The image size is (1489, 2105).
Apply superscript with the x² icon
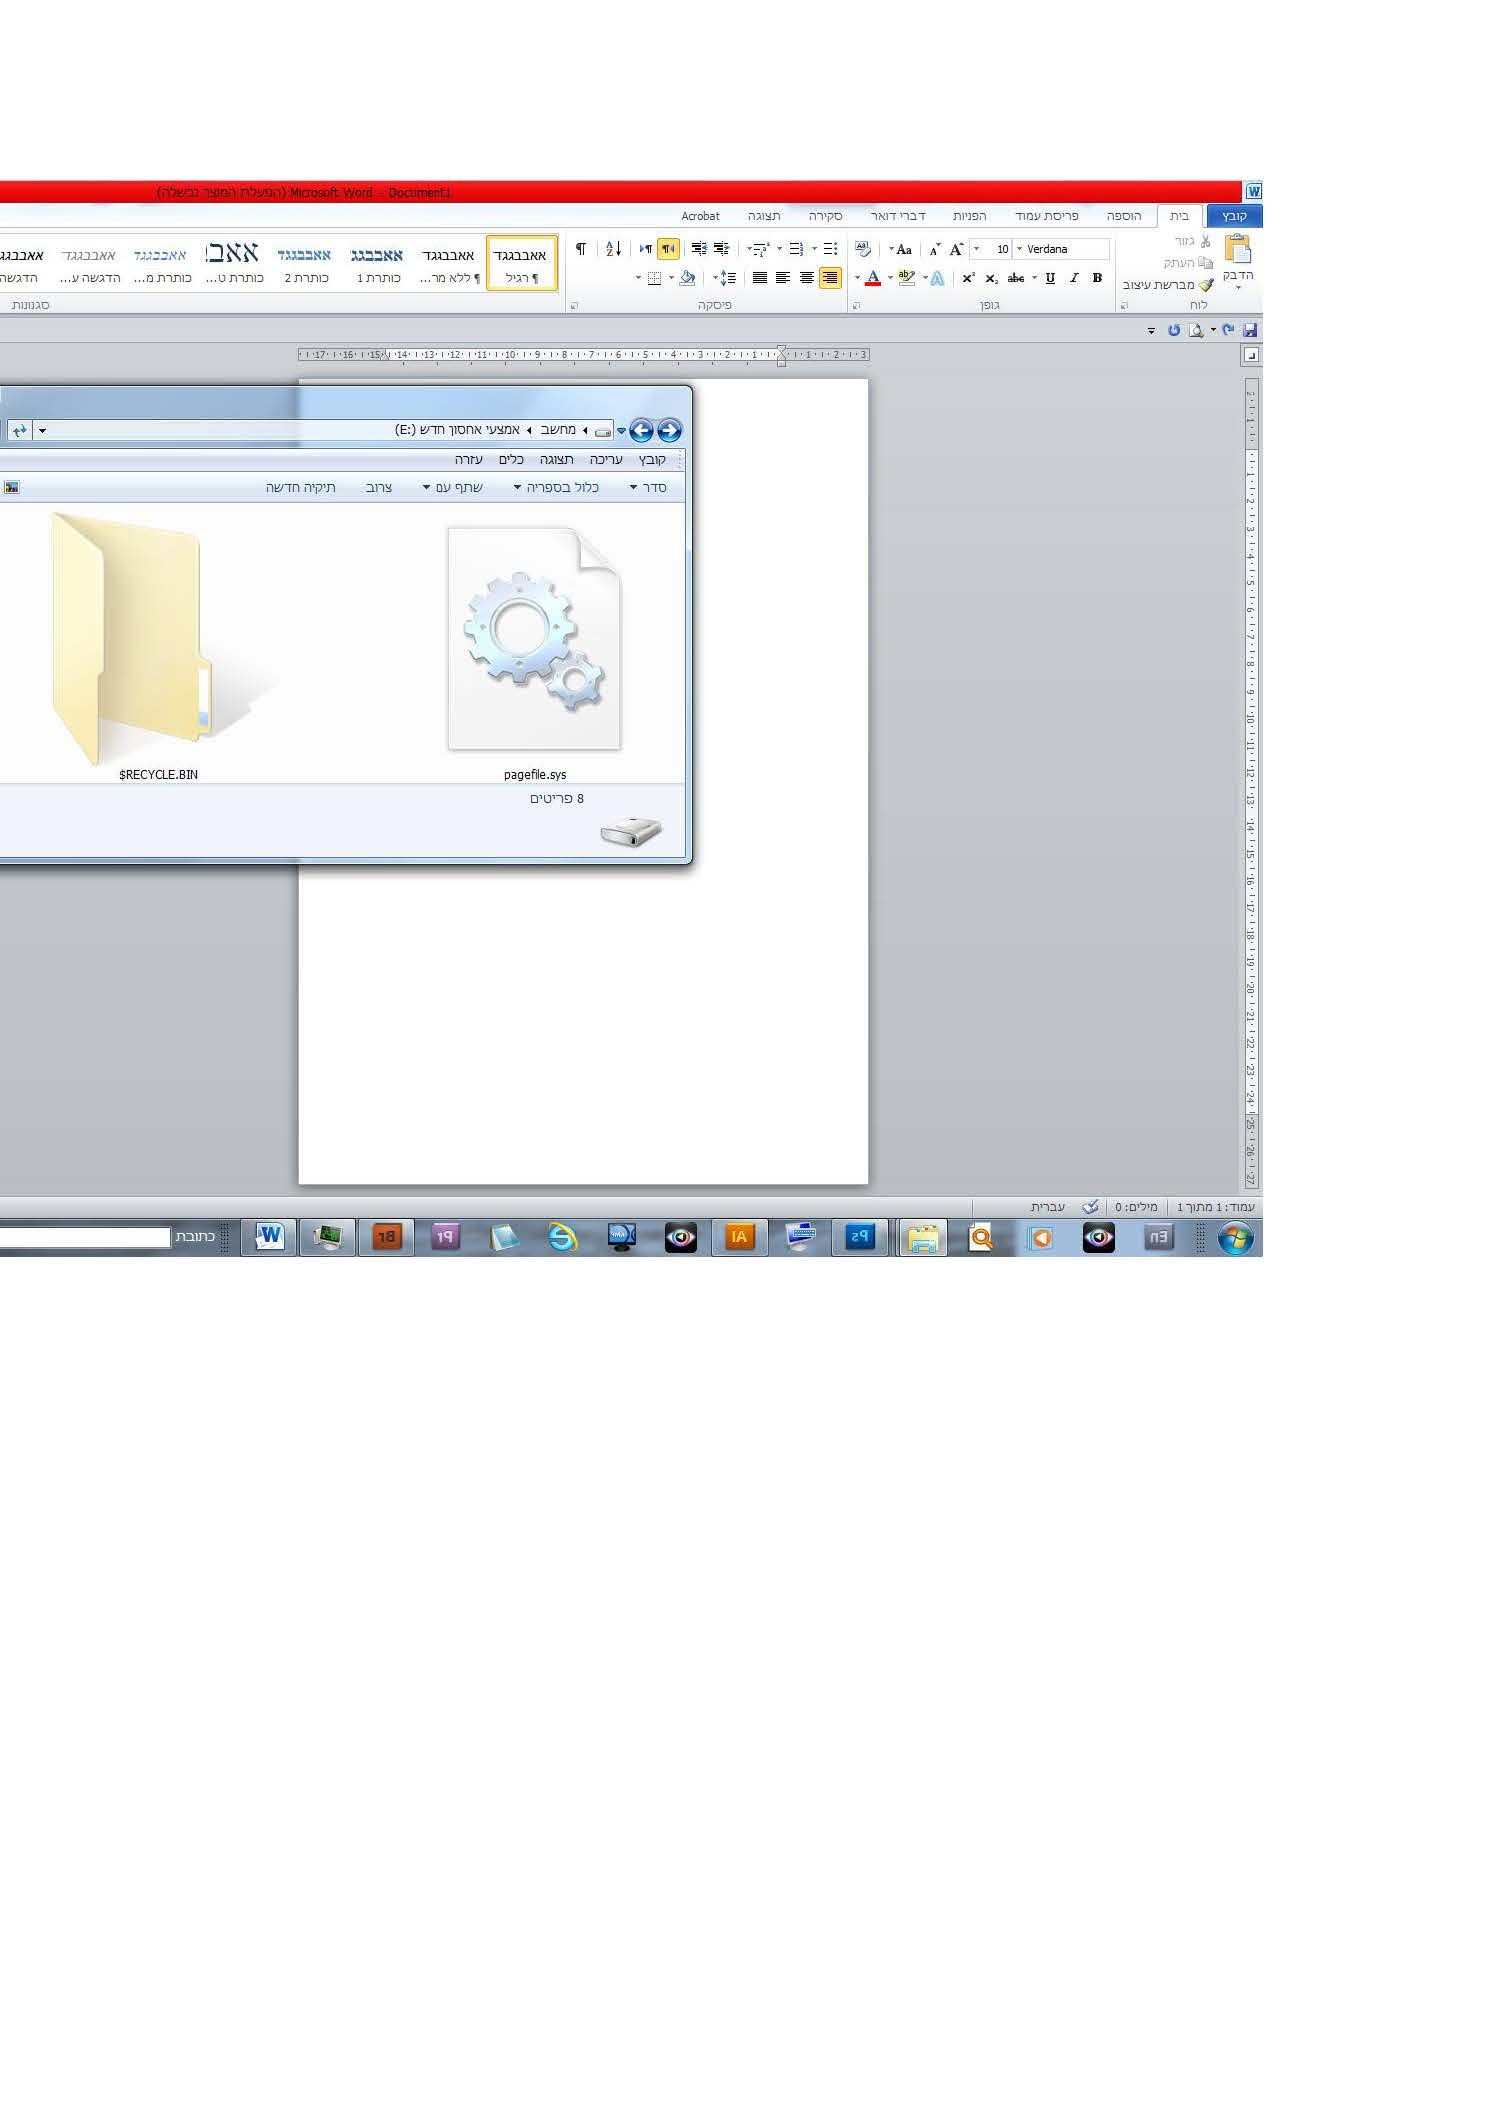(x=967, y=278)
